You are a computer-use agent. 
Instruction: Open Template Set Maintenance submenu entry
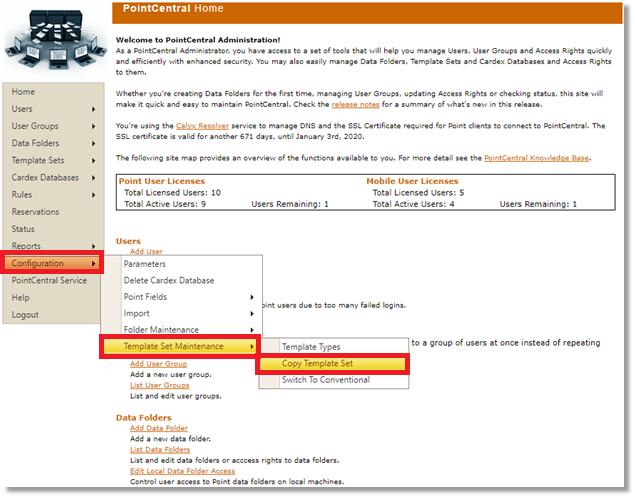[x=179, y=347]
